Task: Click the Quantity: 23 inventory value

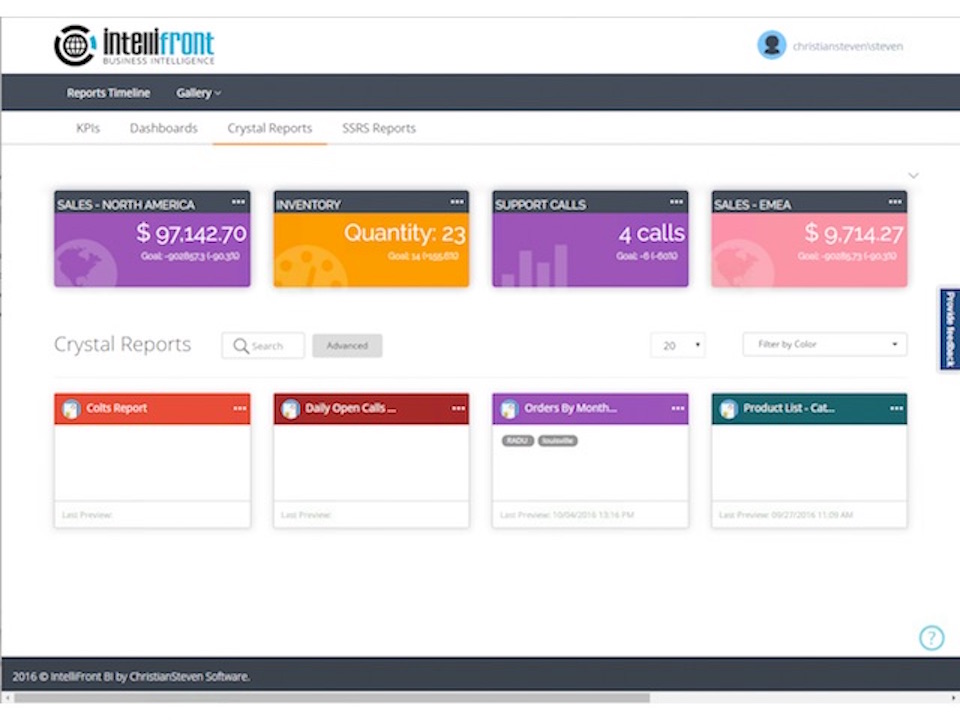Action: tap(405, 233)
